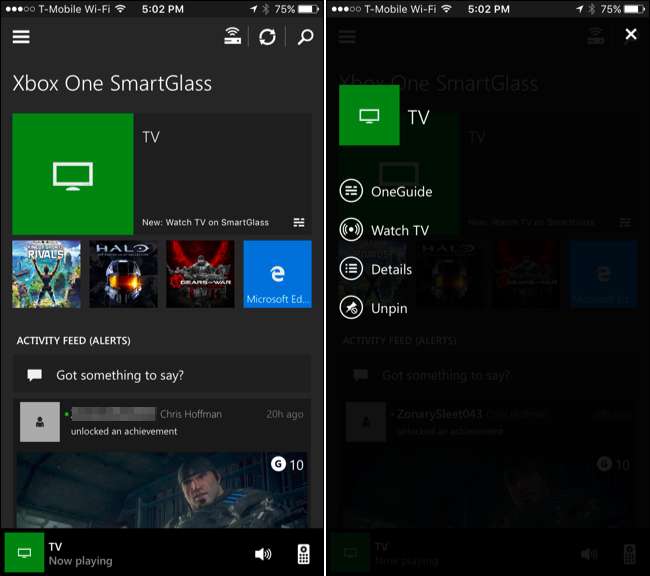Expand TV tile options menu icon
Viewport: 650px width, 576px height.
pyautogui.click(x=299, y=222)
